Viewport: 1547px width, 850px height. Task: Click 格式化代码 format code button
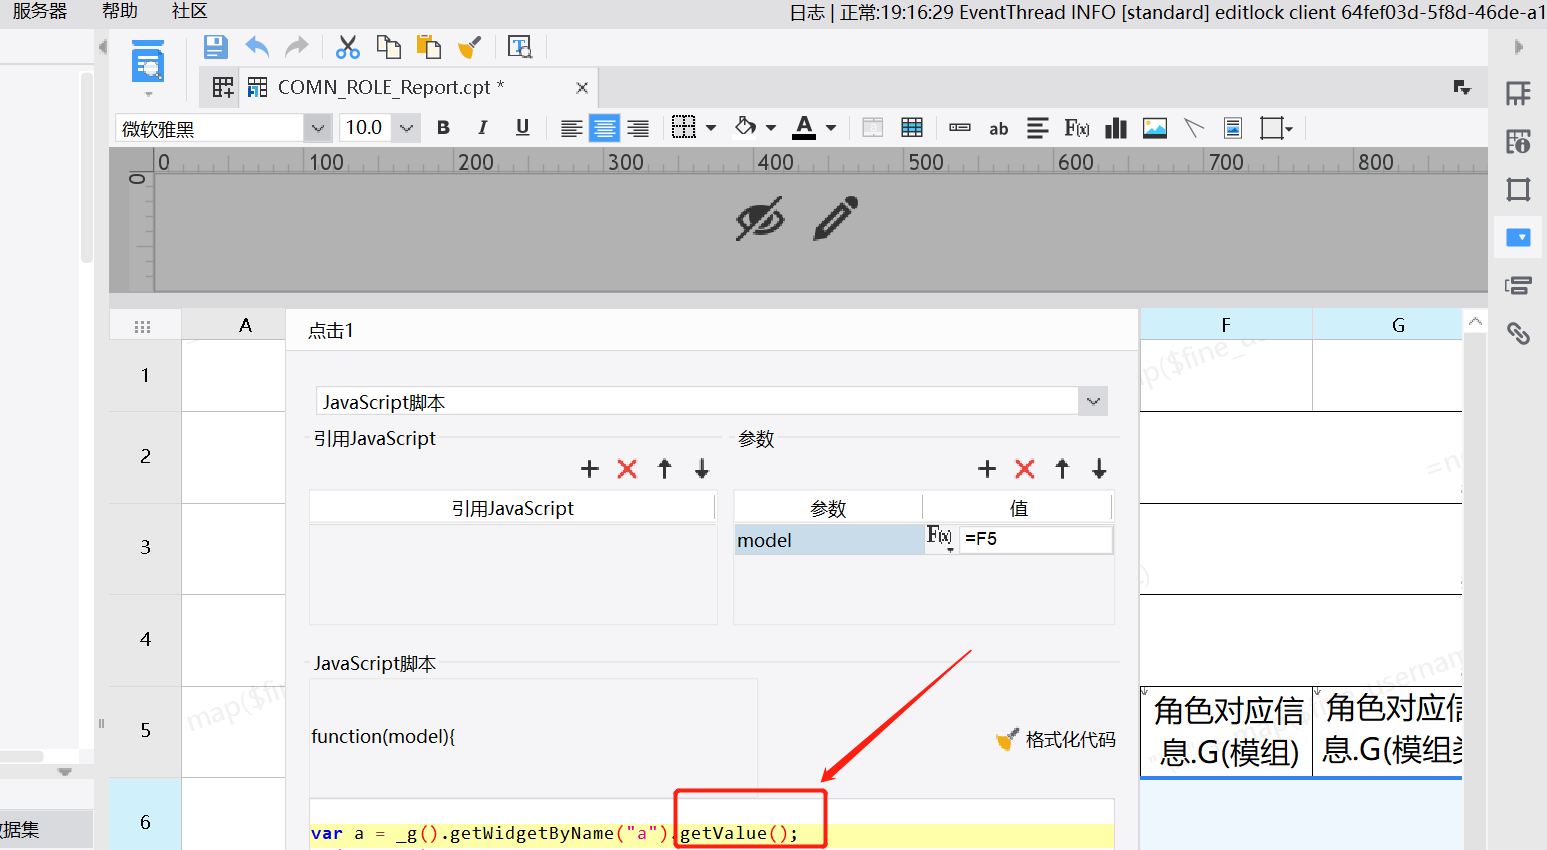pos(1056,740)
